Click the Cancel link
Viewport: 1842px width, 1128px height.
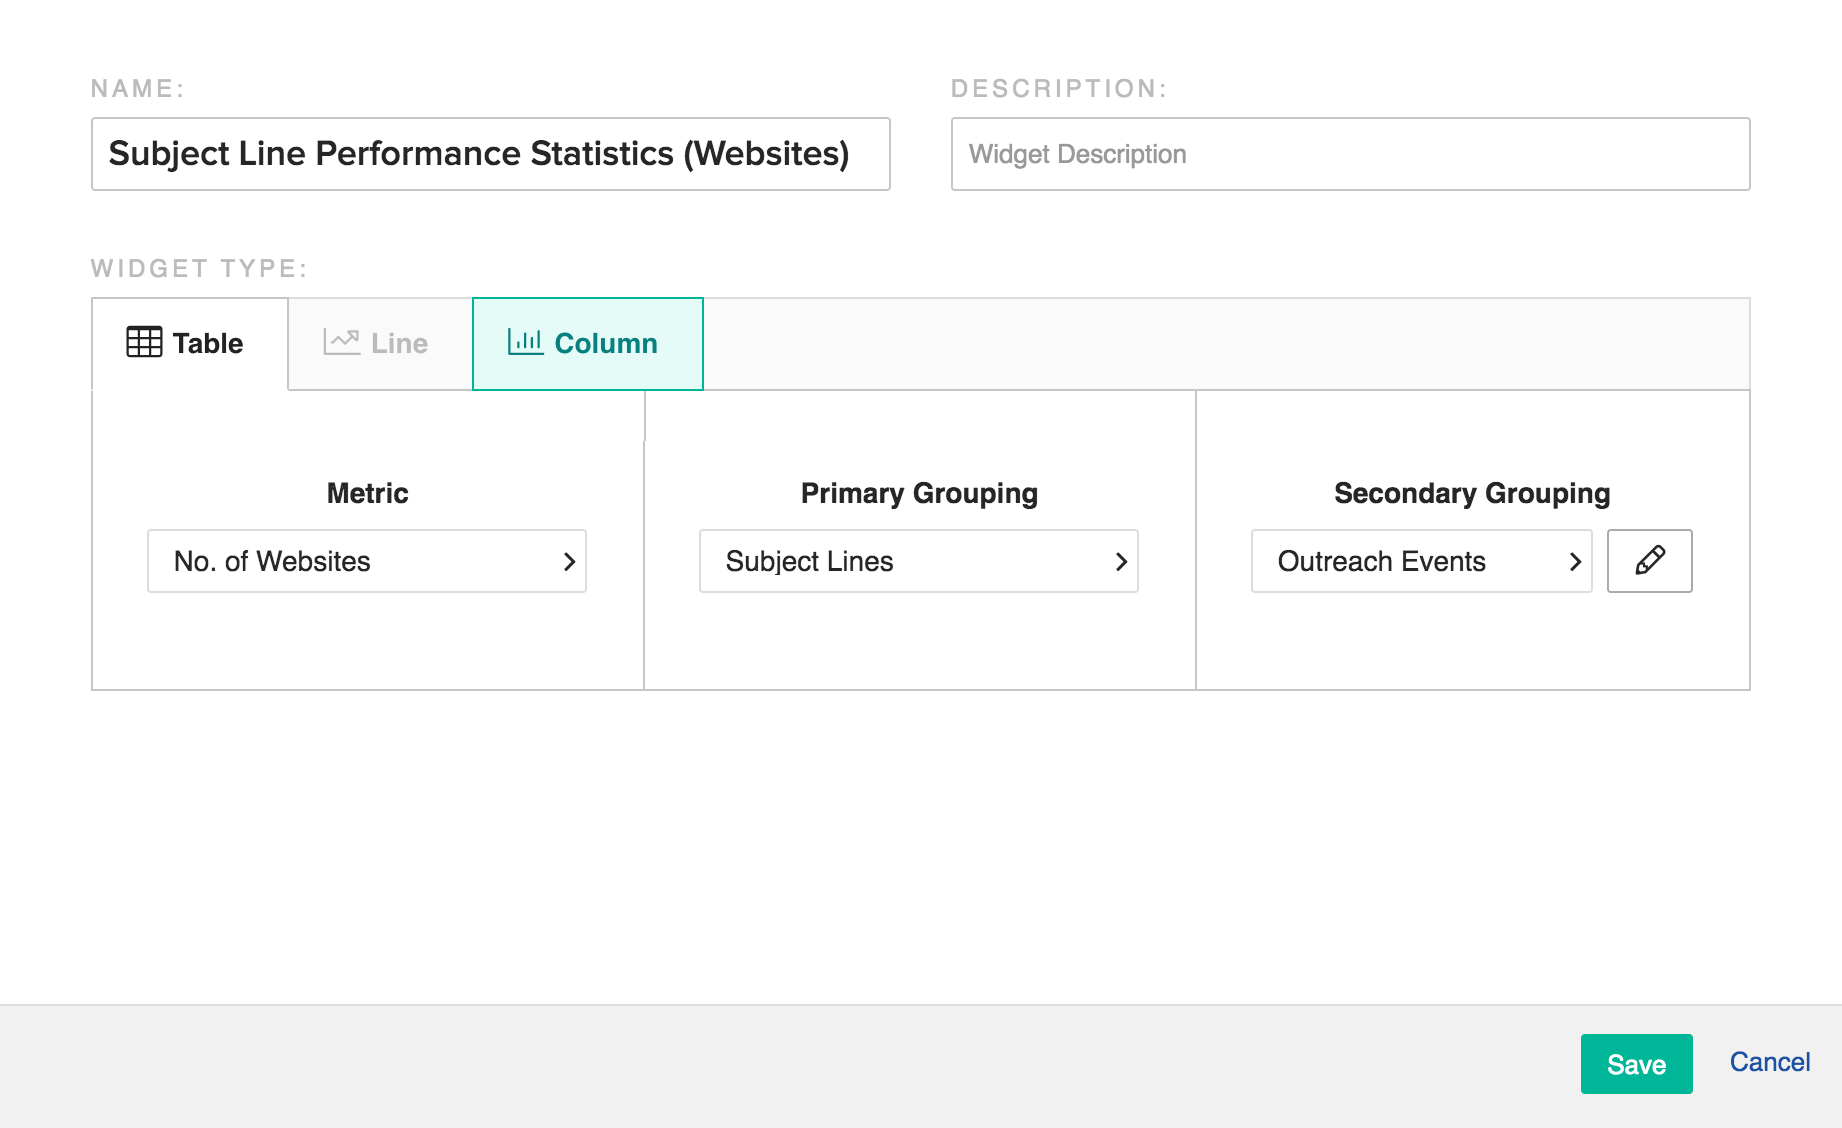1769,1062
